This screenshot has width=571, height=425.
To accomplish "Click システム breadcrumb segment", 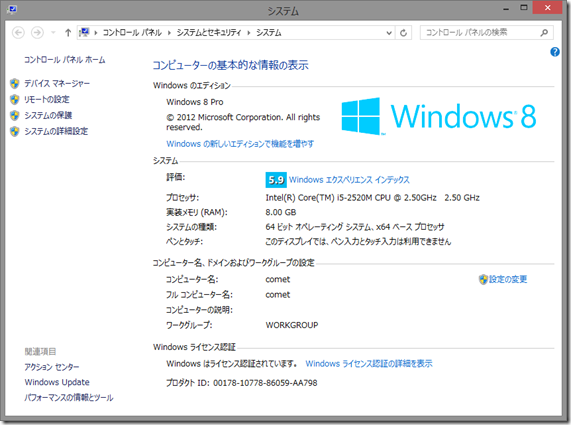I will tap(269, 33).
